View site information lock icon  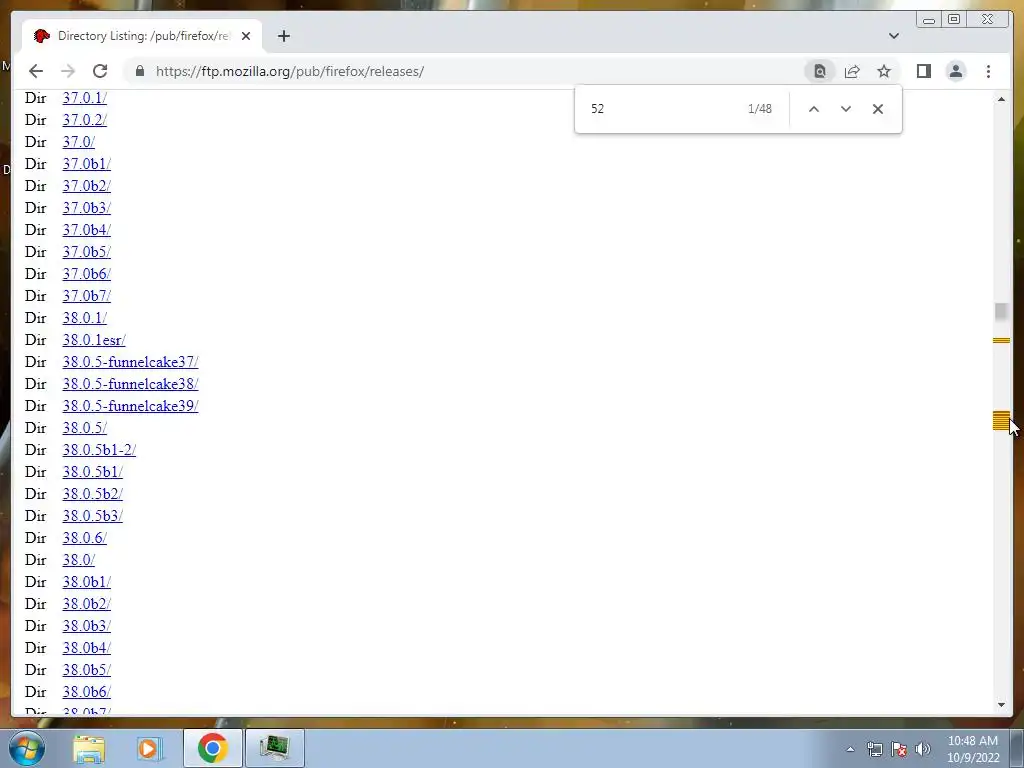[140, 71]
